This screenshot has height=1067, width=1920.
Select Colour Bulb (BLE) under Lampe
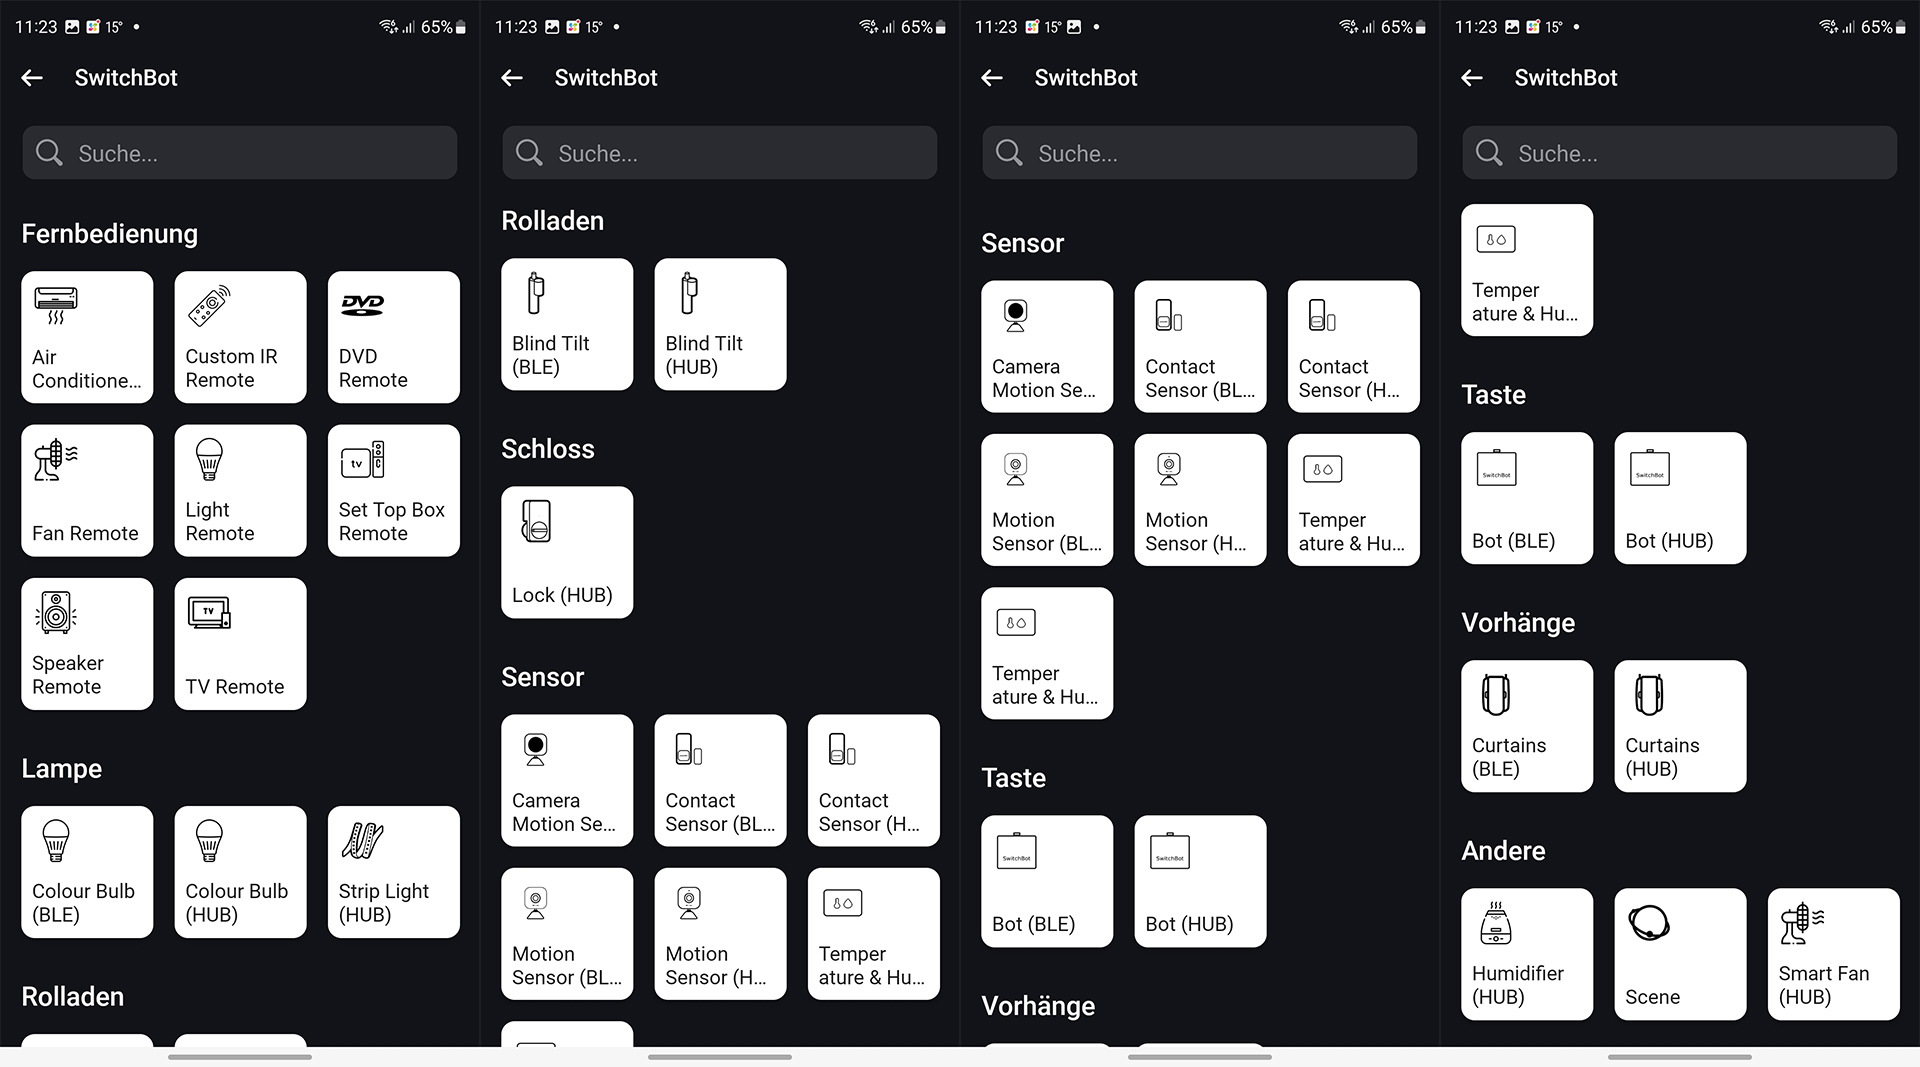pos(87,872)
